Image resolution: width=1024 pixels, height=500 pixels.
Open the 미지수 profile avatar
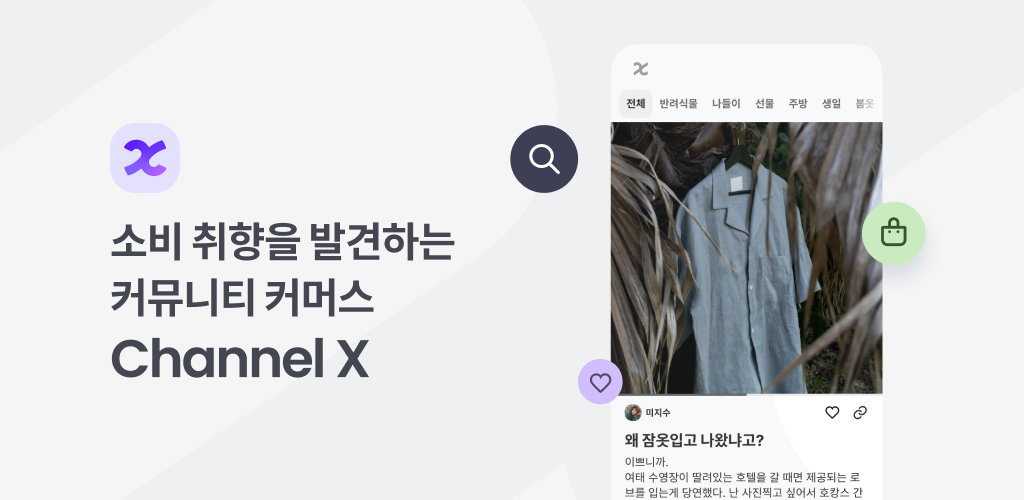[x=633, y=413]
